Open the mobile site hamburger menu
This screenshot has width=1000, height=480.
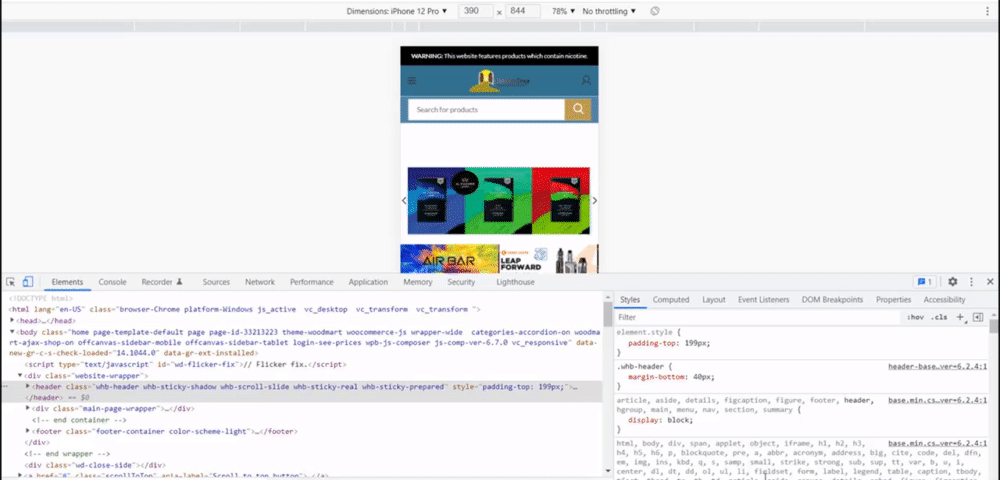click(412, 81)
